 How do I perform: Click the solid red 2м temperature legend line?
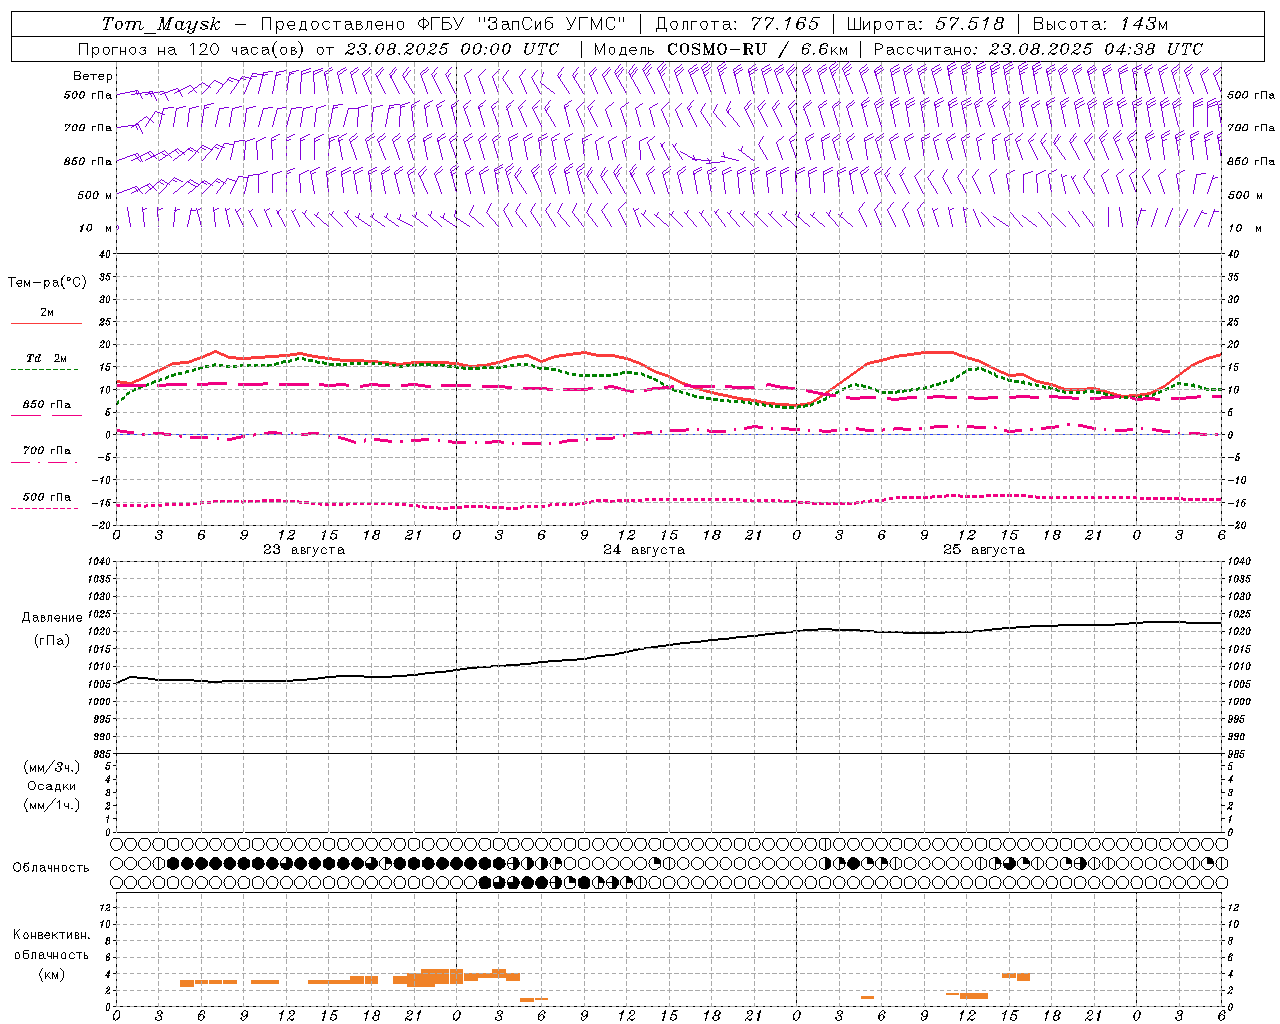click(x=46, y=324)
